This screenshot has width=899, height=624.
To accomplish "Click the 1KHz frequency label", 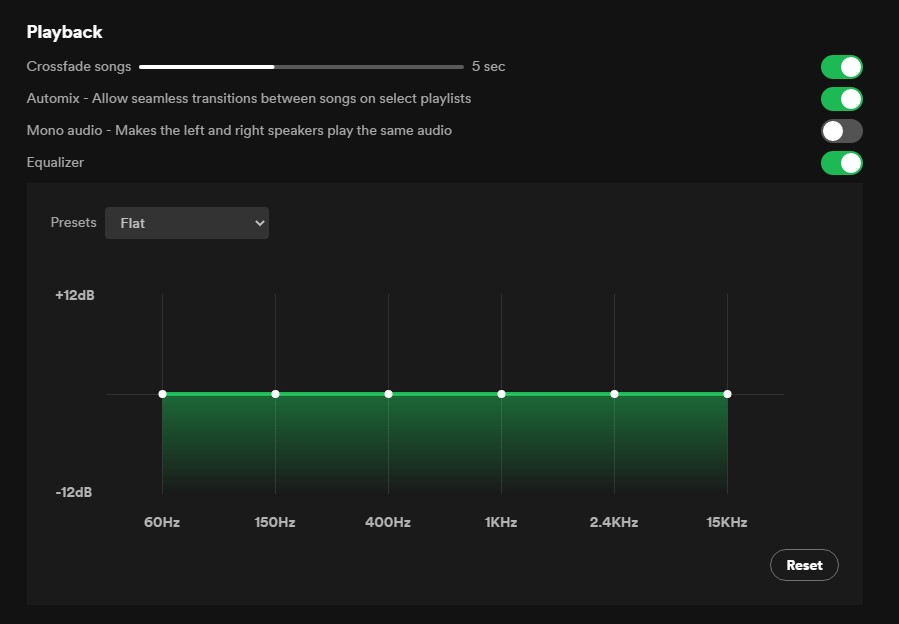I will (501, 522).
